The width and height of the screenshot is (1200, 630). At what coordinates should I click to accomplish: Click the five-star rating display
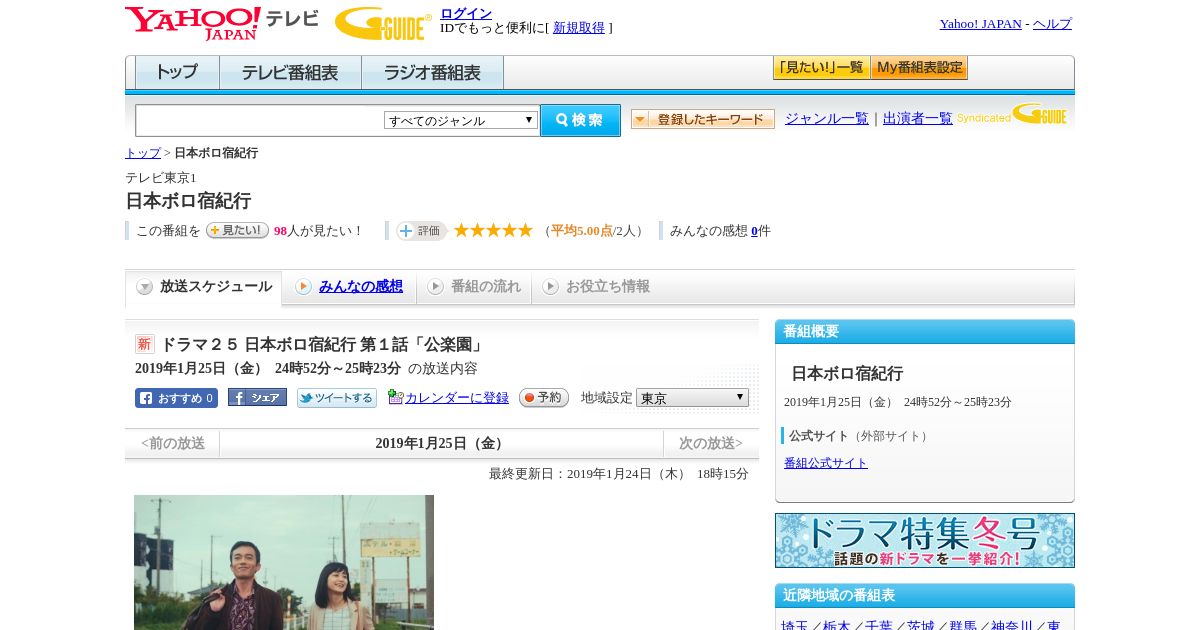pyautogui.click(x=493, y=230)
